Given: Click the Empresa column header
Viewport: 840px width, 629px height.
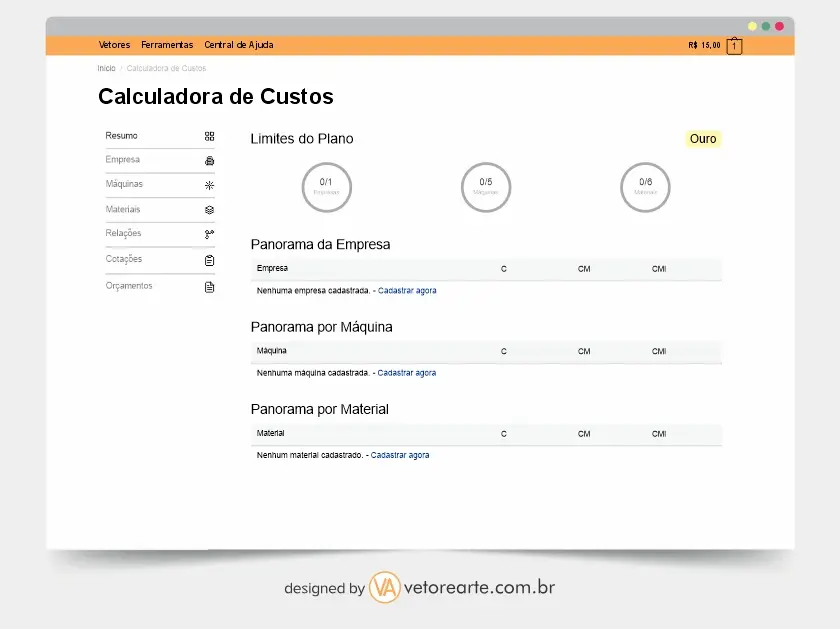Looking at the screenshot, I should tap(272, 268).
